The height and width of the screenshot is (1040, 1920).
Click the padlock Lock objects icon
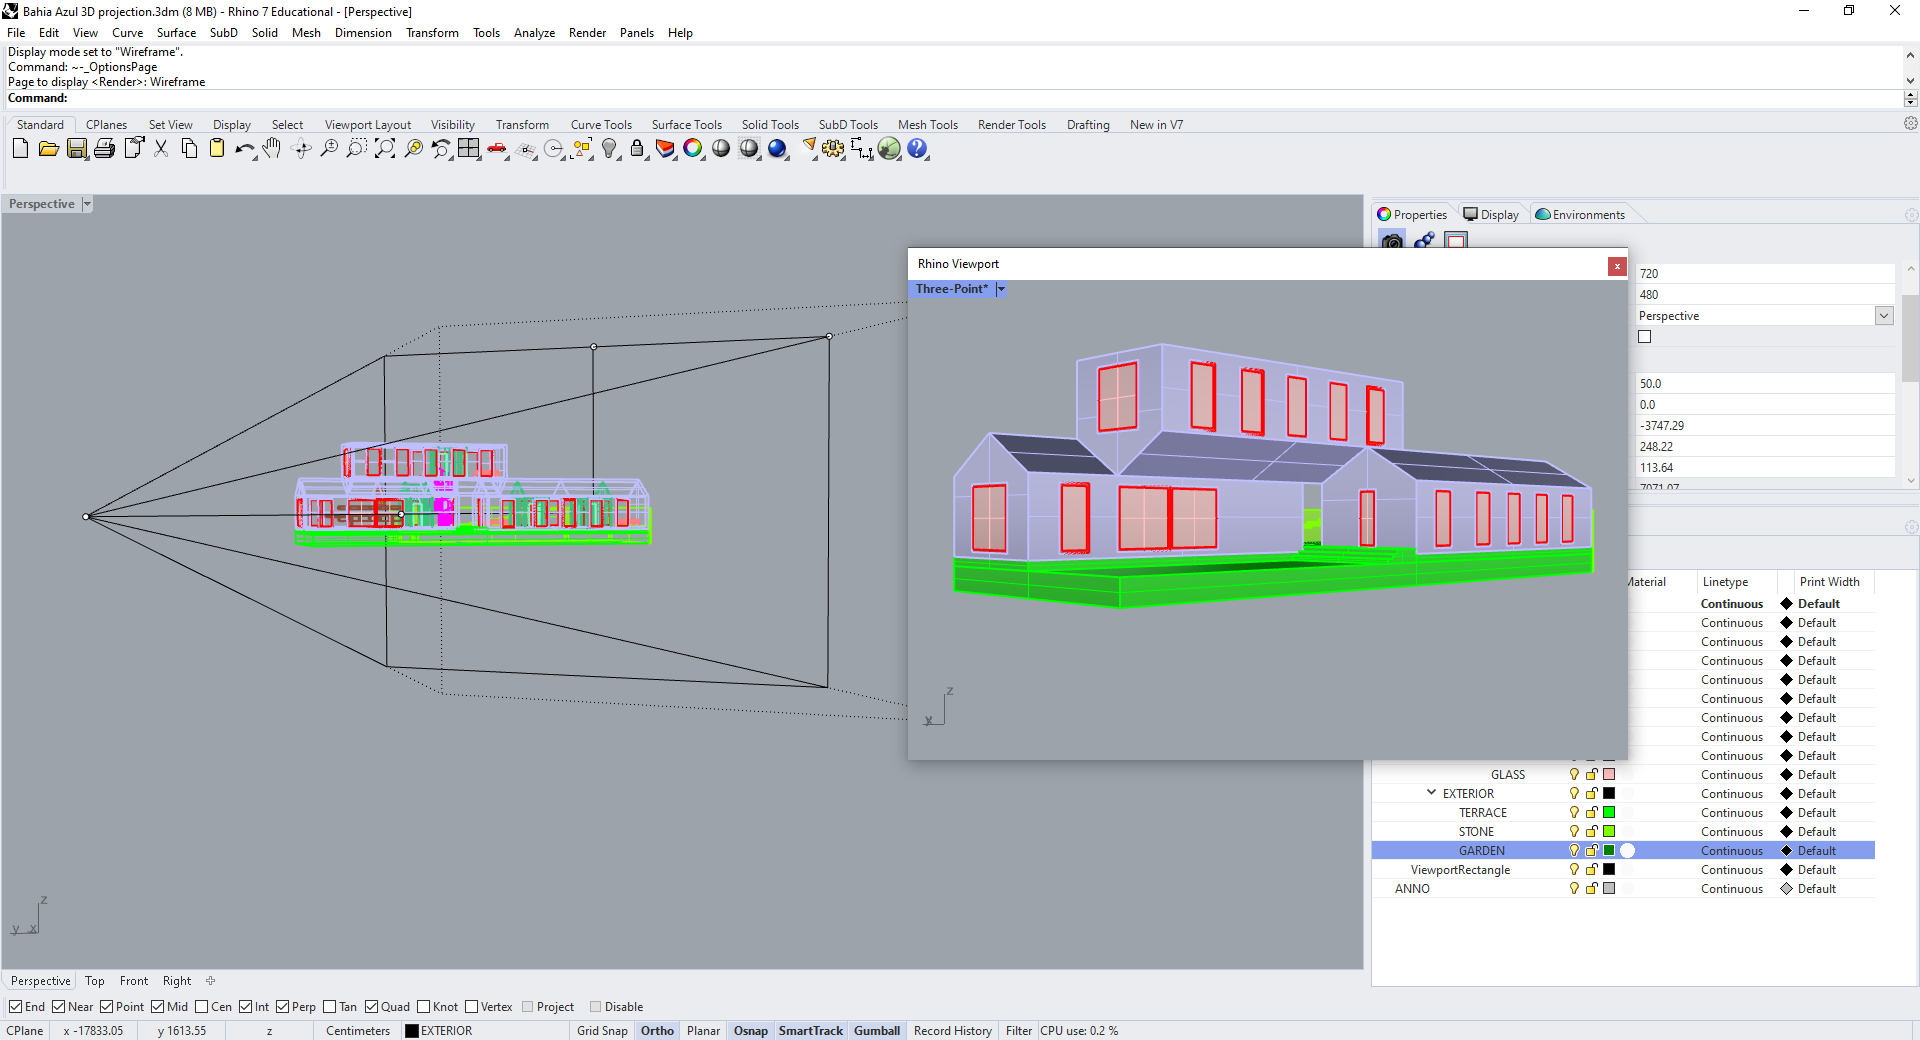[x=637, y=149]
